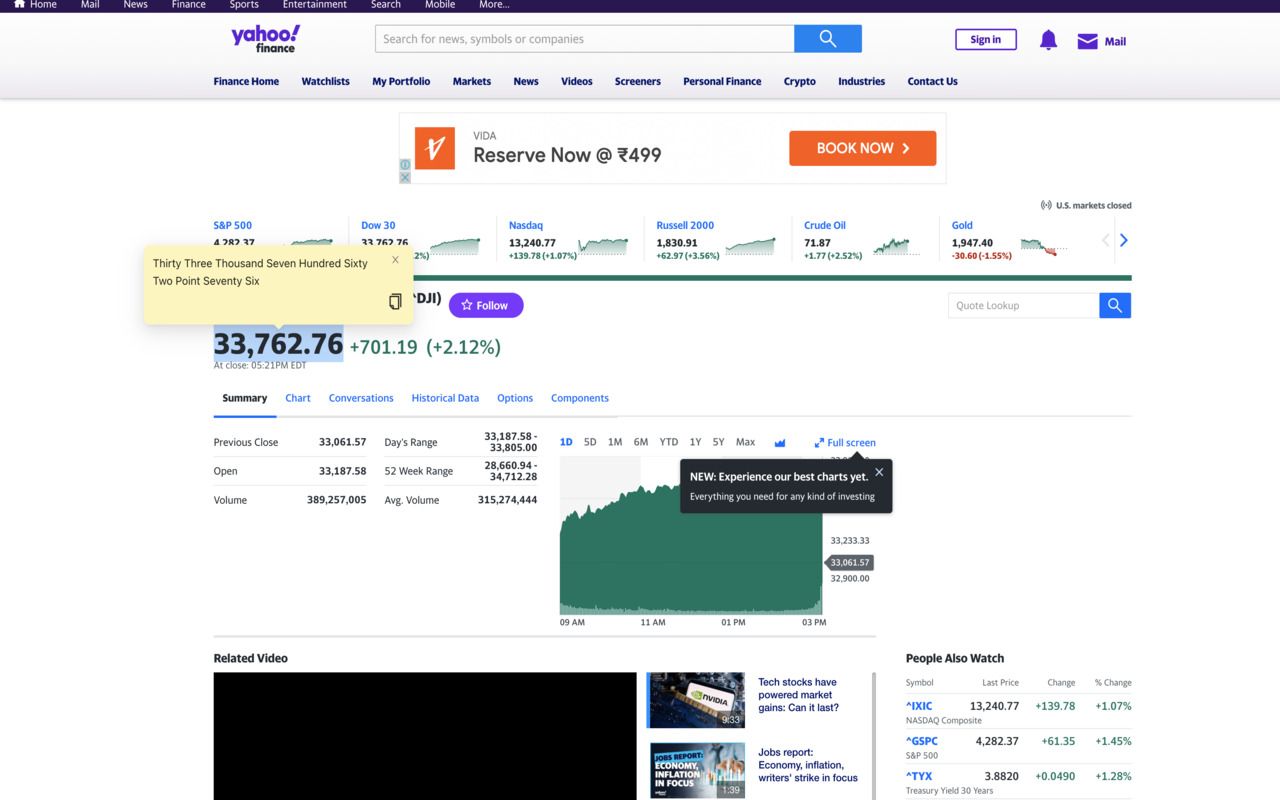This screenshot has height=800, width=1280.
Task: Select the 5D chart range
Action: [x=590, y=442]
